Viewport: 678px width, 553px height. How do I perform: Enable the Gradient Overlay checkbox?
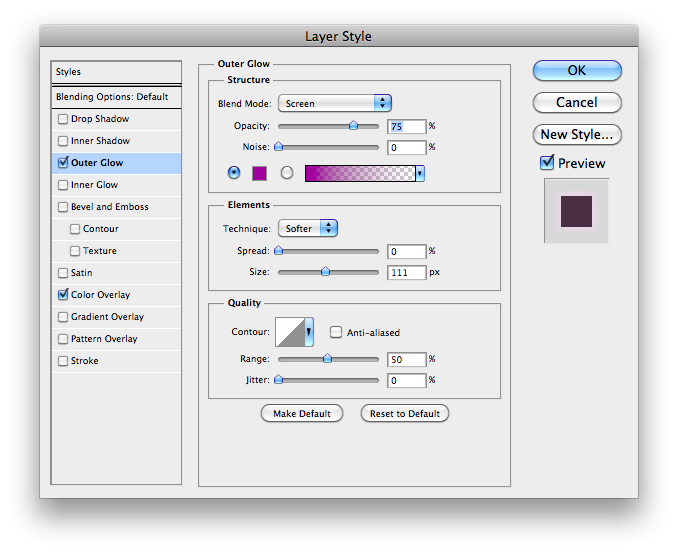pos(63,317)
